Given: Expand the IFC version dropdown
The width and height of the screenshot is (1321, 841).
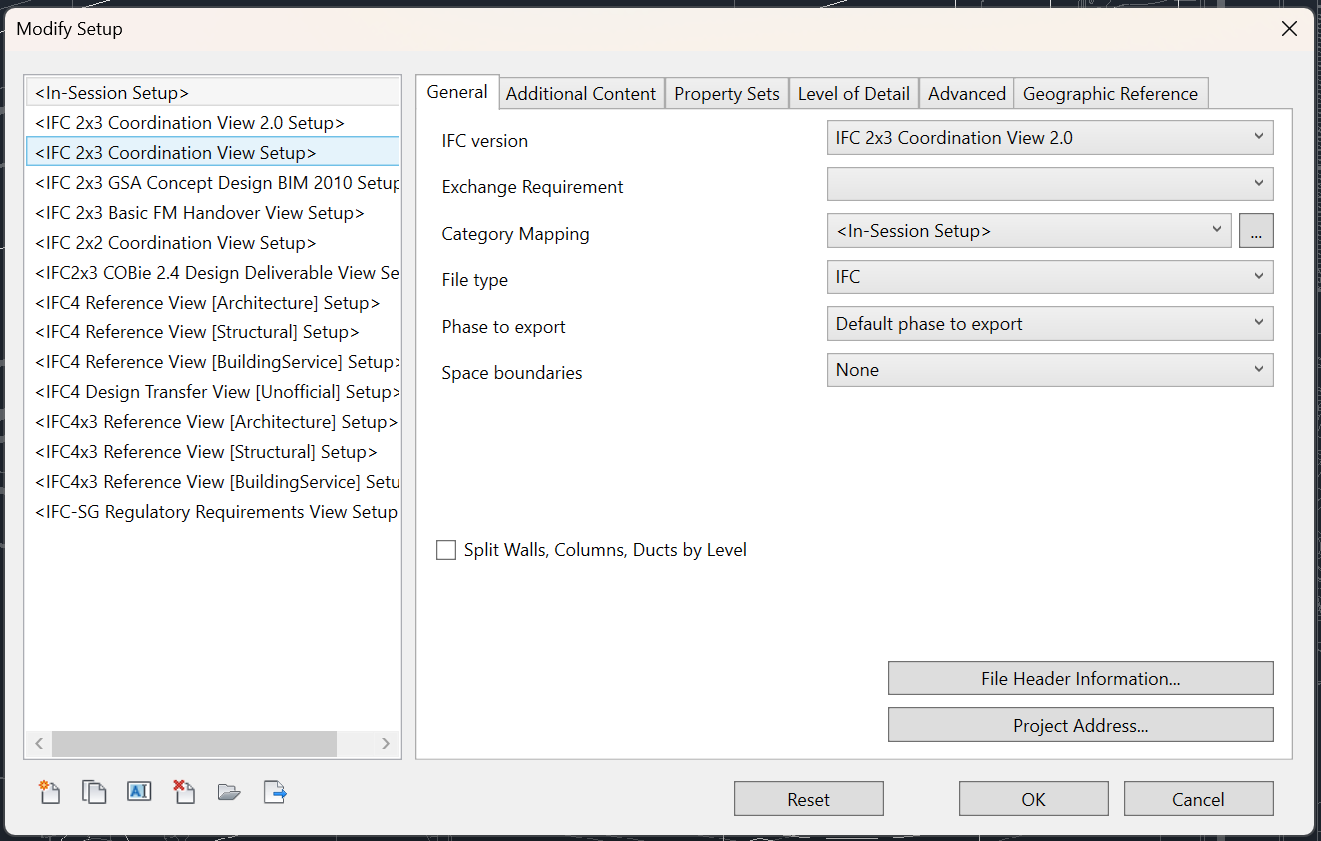Looking at the screenshot, I should [1050, 138].
